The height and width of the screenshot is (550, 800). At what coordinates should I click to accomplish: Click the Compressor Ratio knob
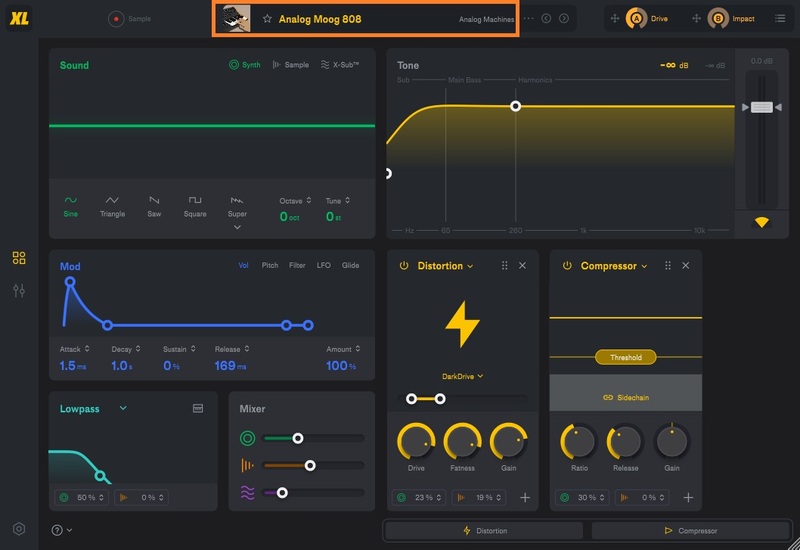click(579, 441)
